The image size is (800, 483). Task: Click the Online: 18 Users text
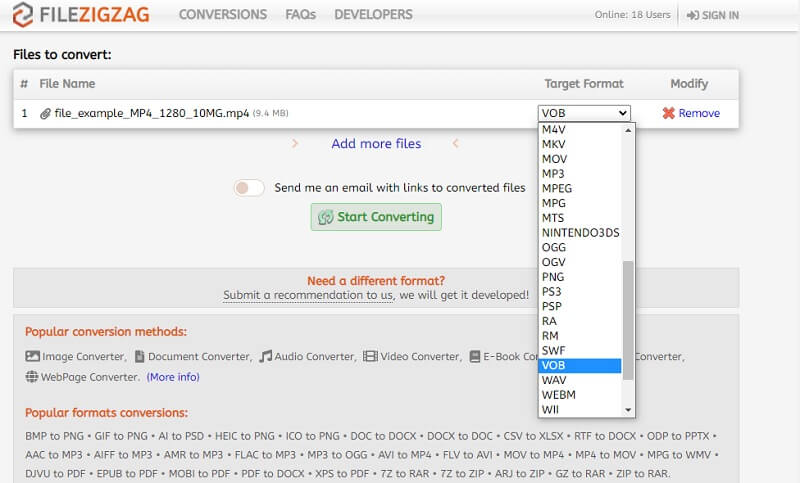pos(633,15)
